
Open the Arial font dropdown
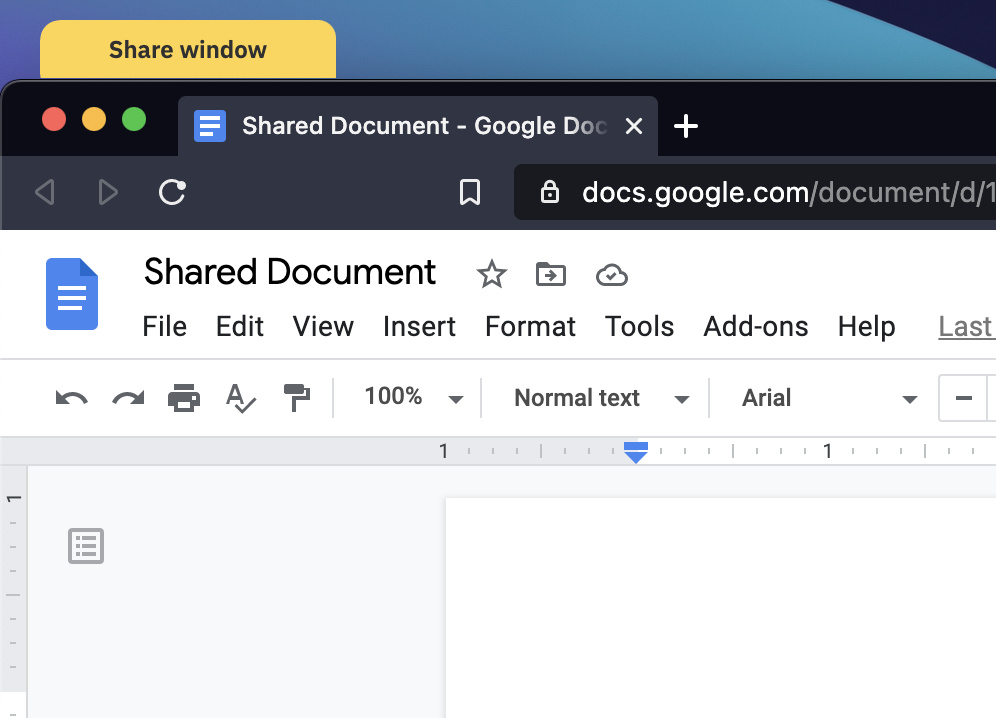coord(829,398)
